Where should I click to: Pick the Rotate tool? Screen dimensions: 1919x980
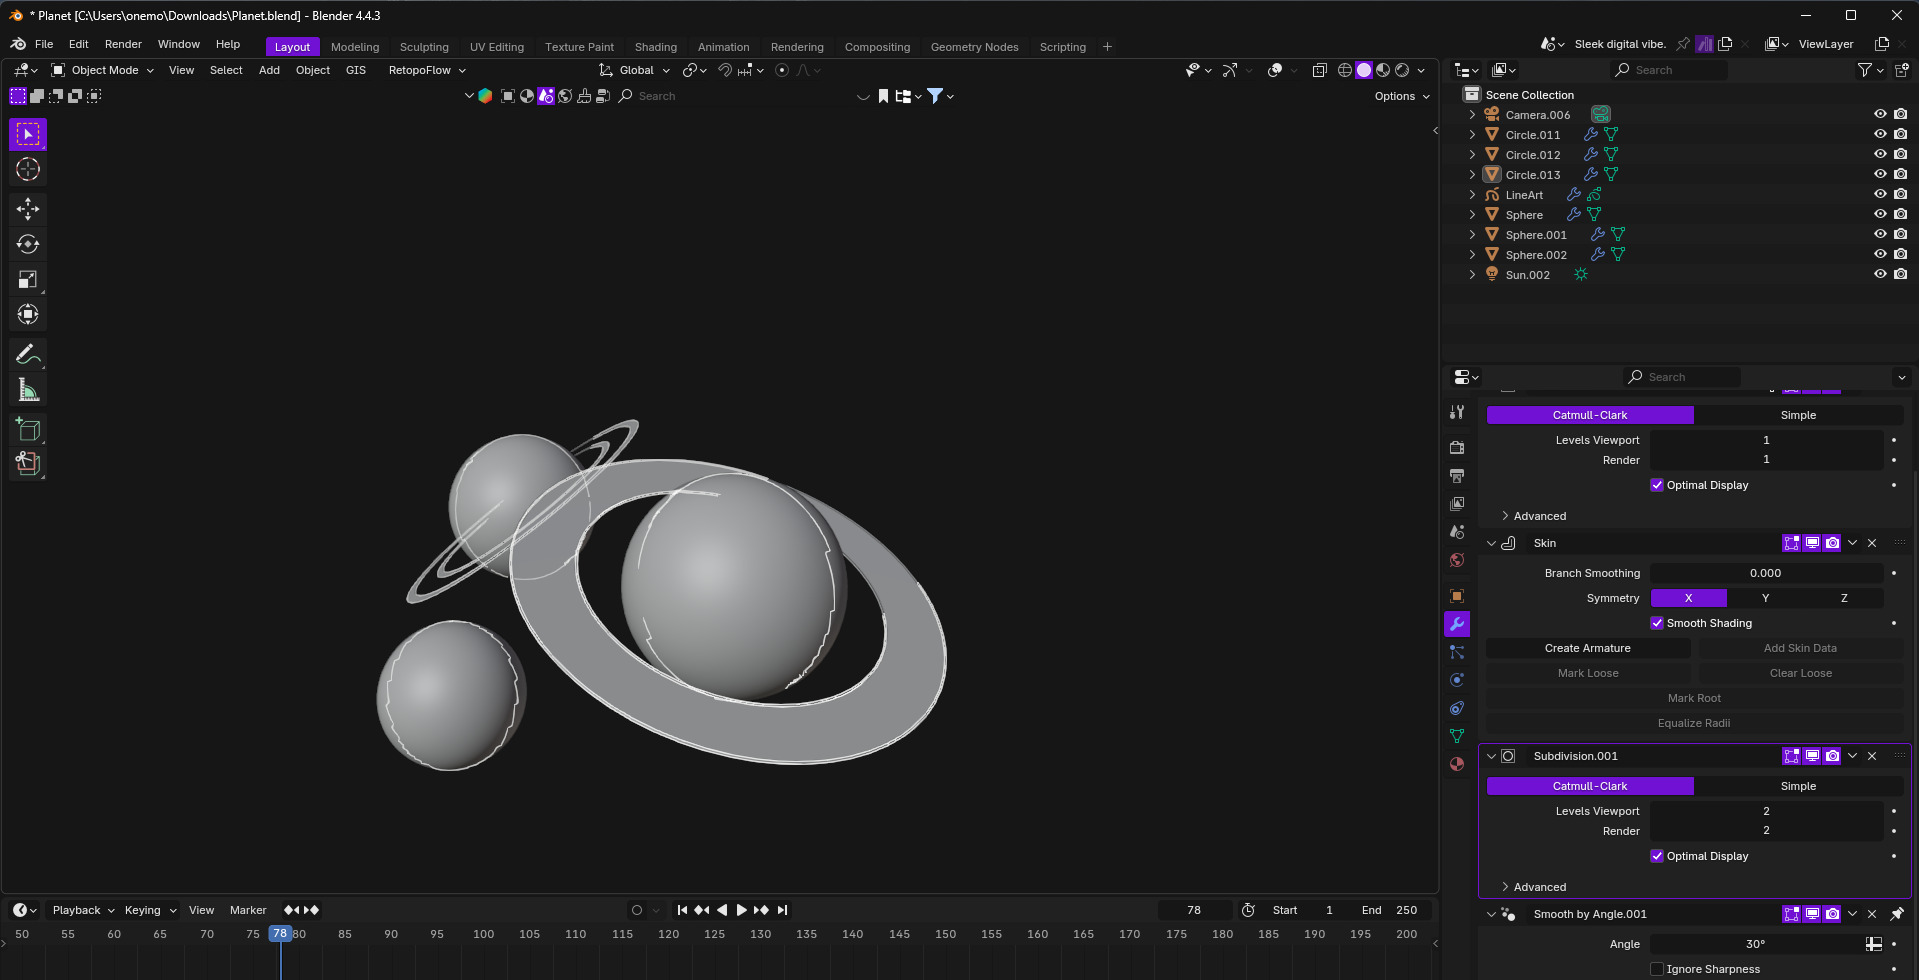click(28, 244)
